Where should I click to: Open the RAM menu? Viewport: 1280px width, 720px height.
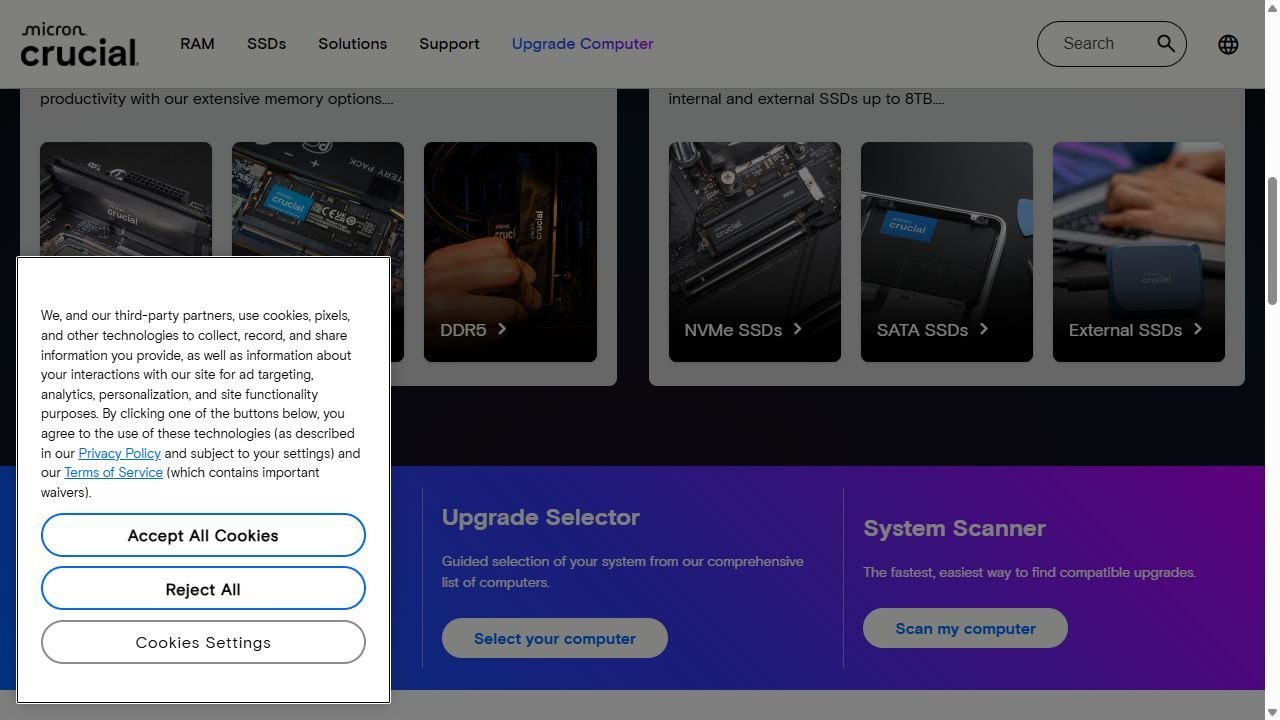point(197,44)
